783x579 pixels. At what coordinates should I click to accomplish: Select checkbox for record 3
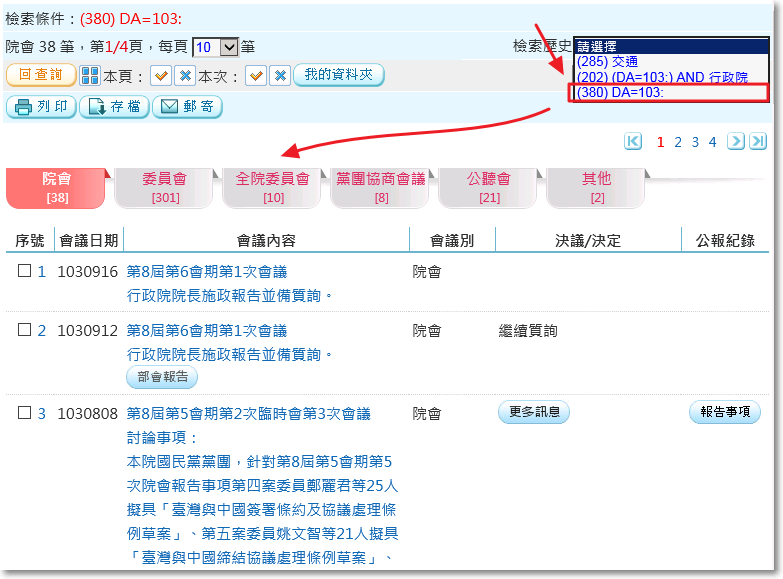coord(25,413)
